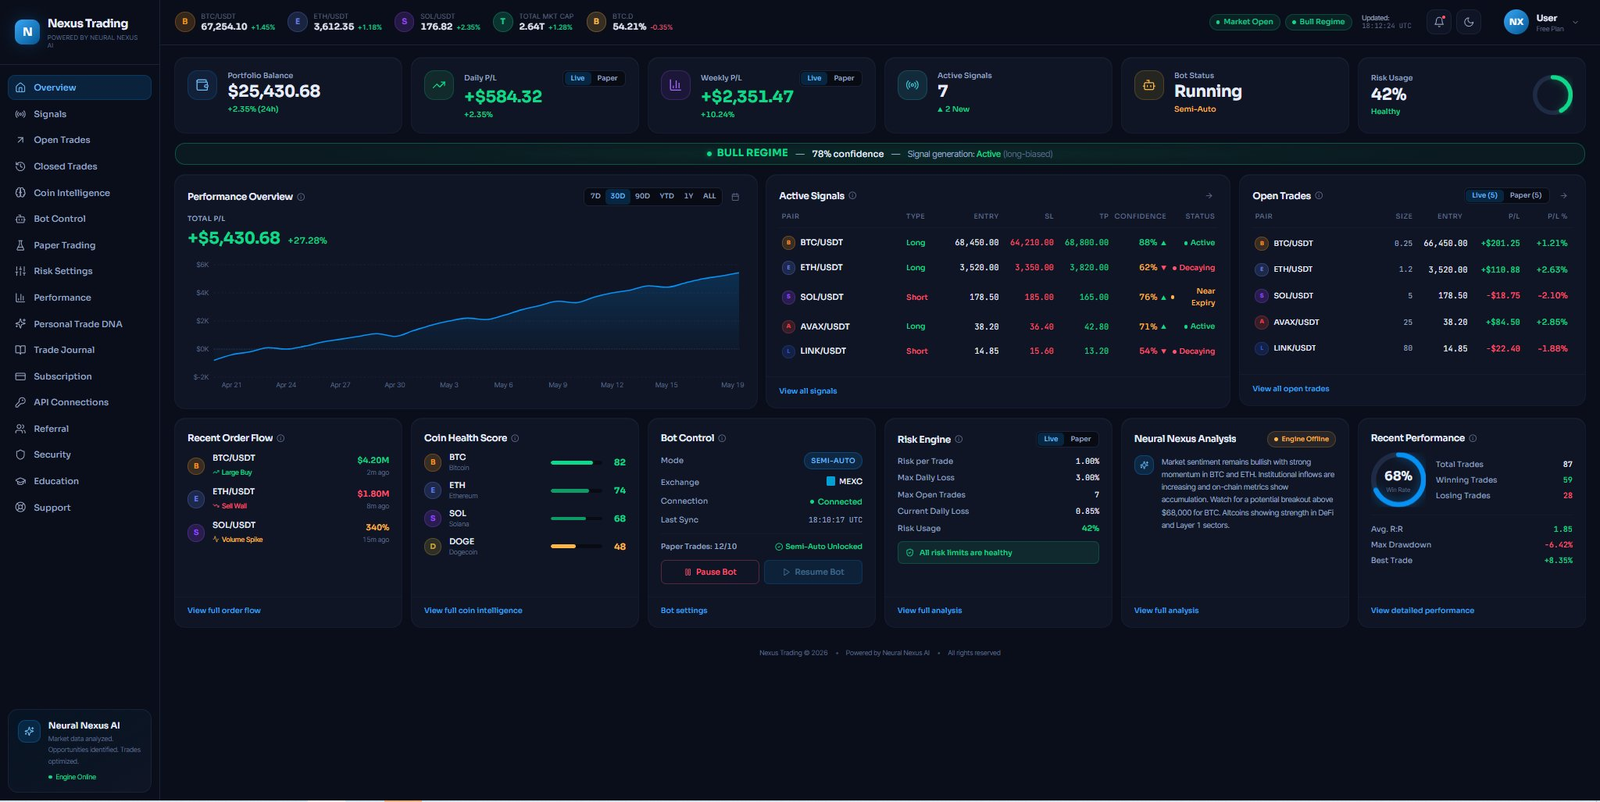Open Security sidebar item
1600x802 pixels.
(80, 455)
